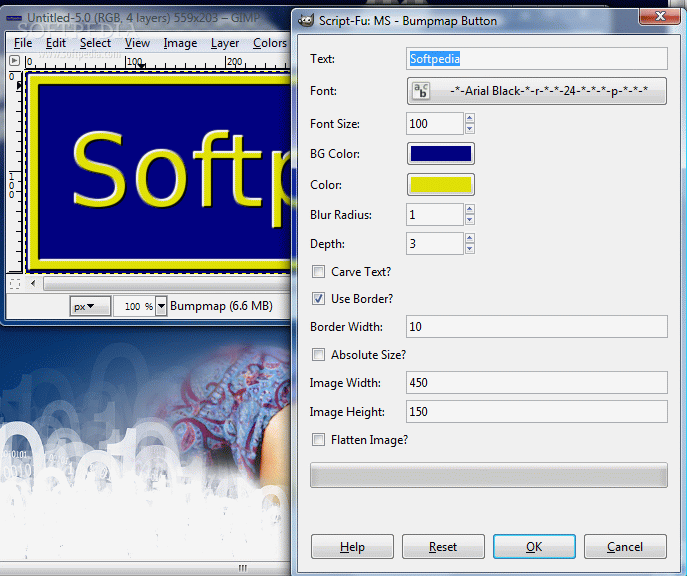Screen dimensions: 687x576
Task: Decrease Font Size with the down arrow
Action: (470, 129)
